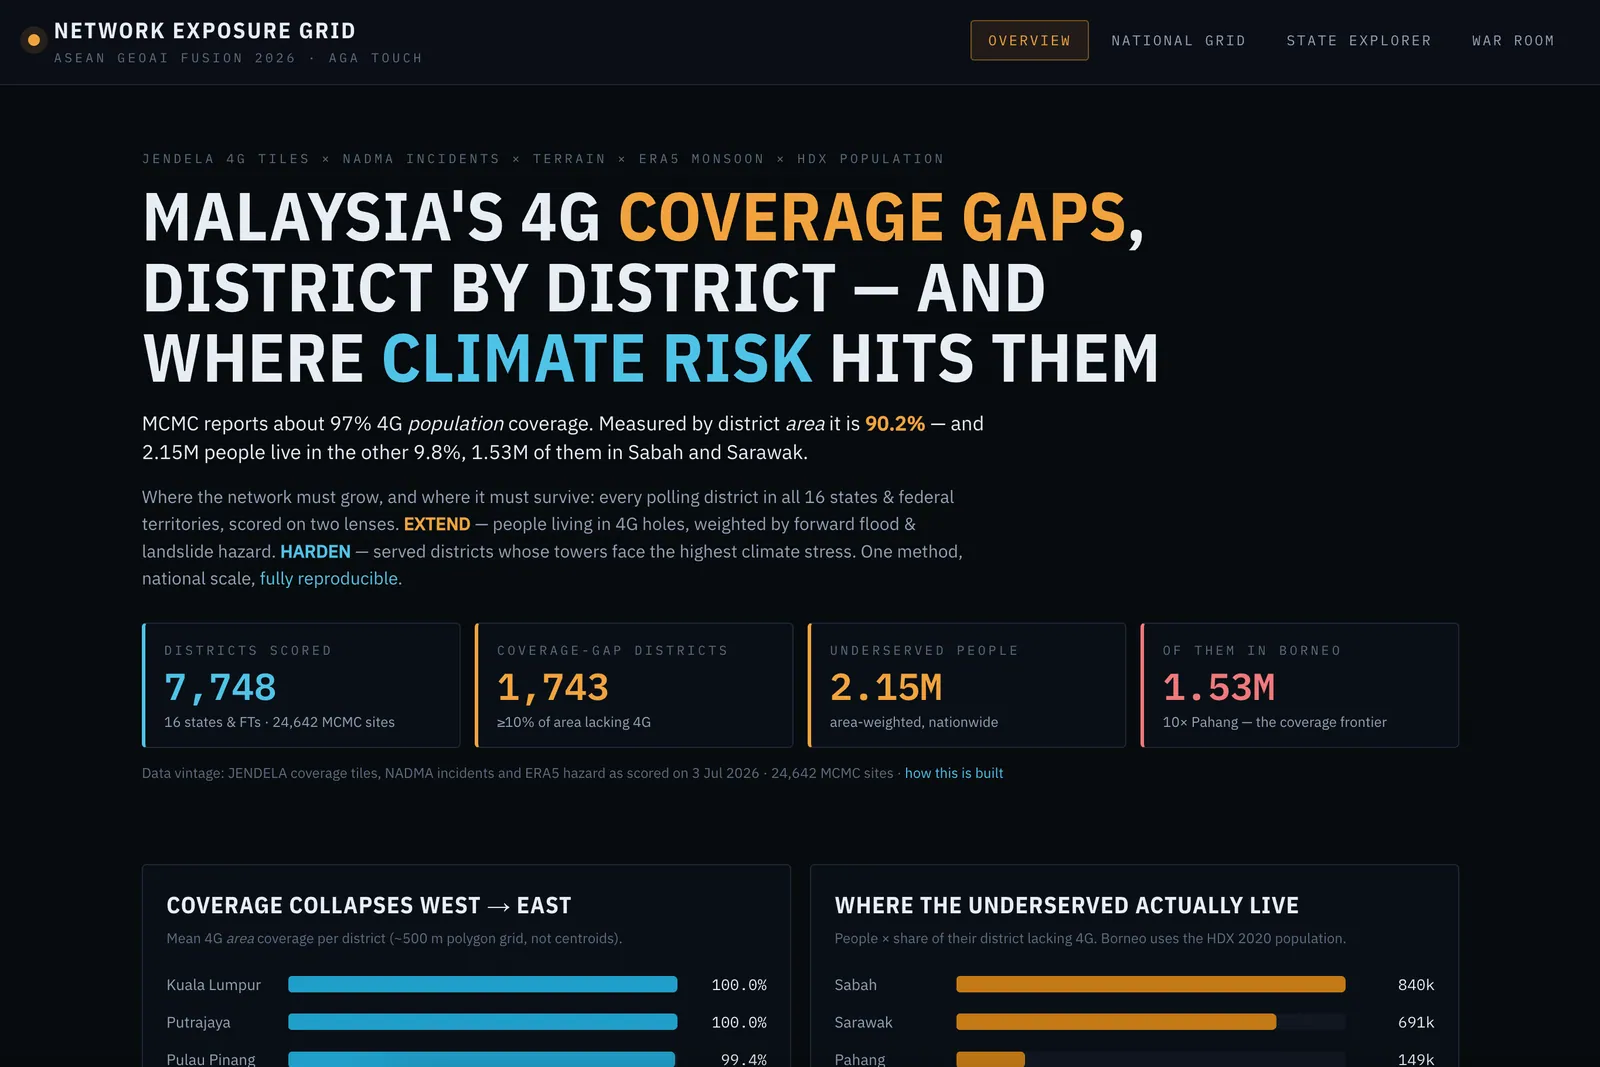Select the Districts Scored 7,748 card
This screenshot has height=1067, width=1600.
[301, 685]
